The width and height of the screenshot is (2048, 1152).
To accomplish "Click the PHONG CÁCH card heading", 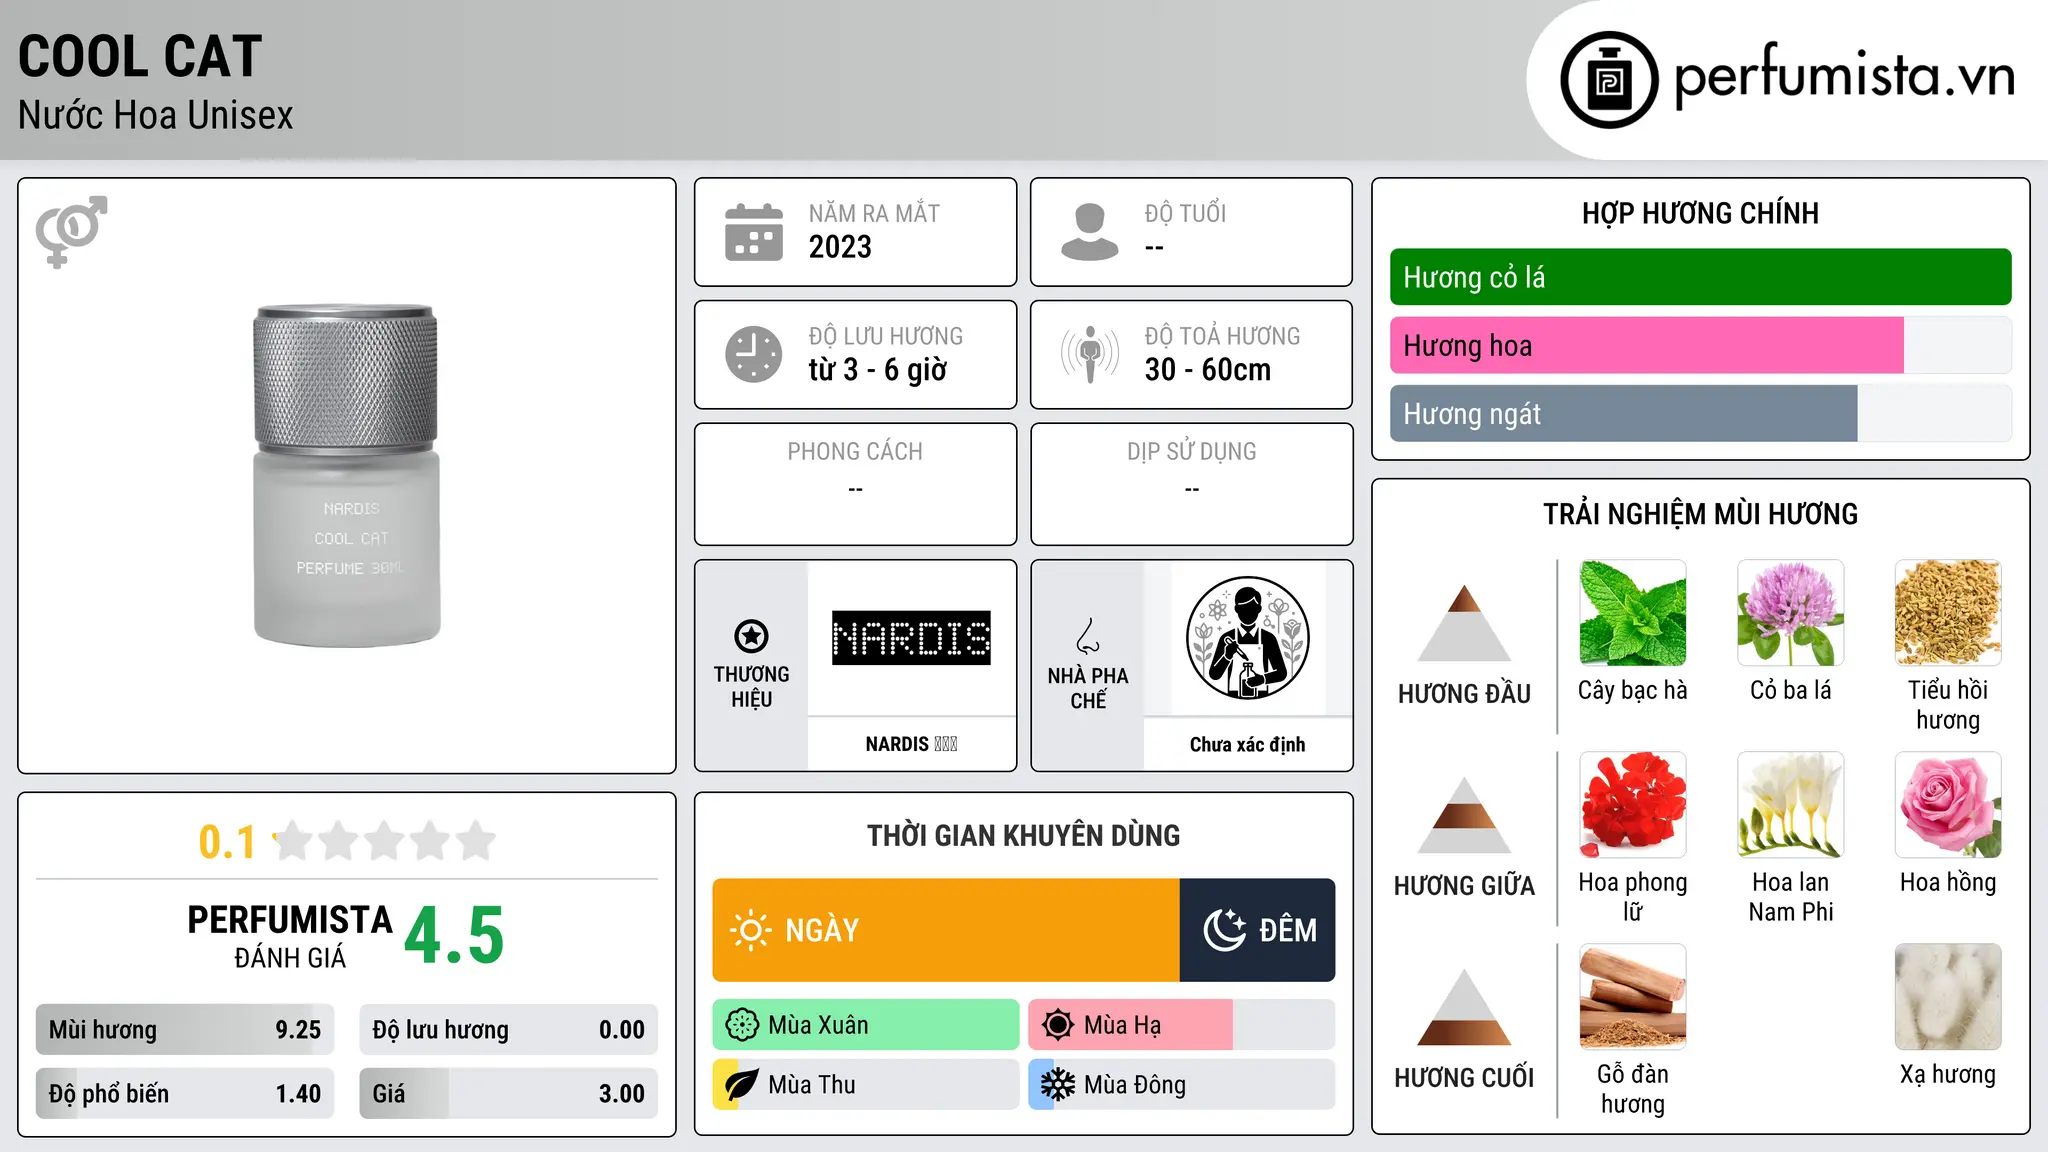I will point(855,452).
